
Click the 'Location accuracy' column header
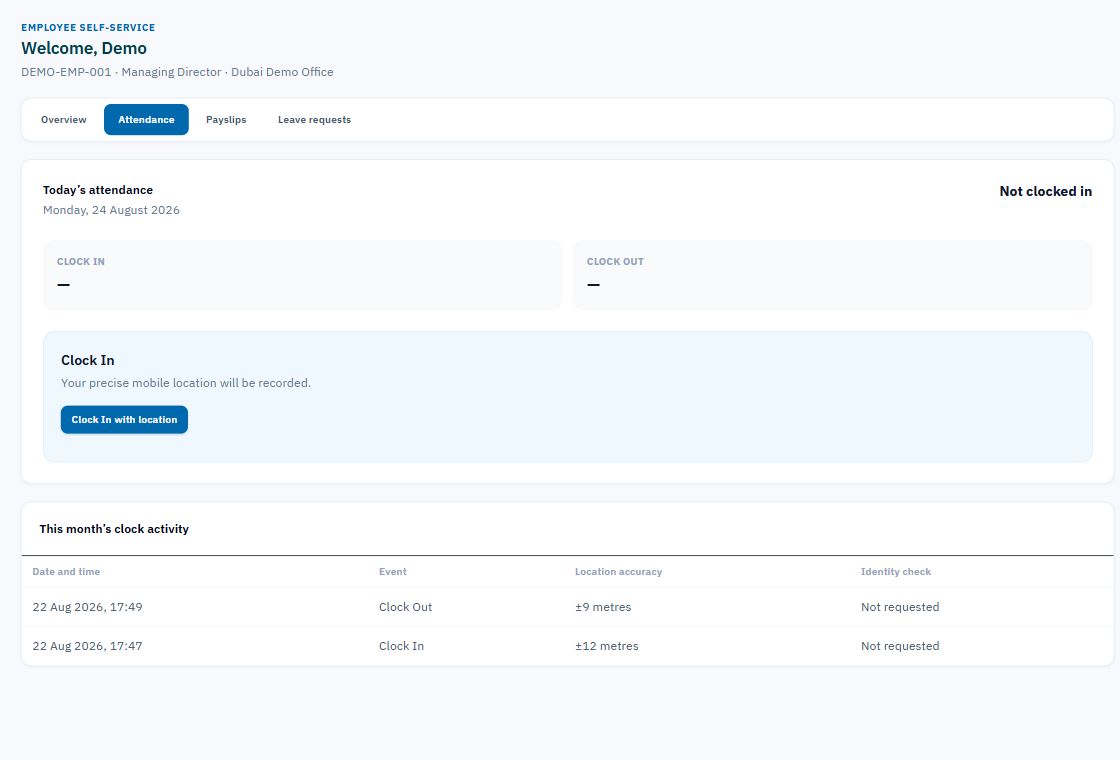619,571
